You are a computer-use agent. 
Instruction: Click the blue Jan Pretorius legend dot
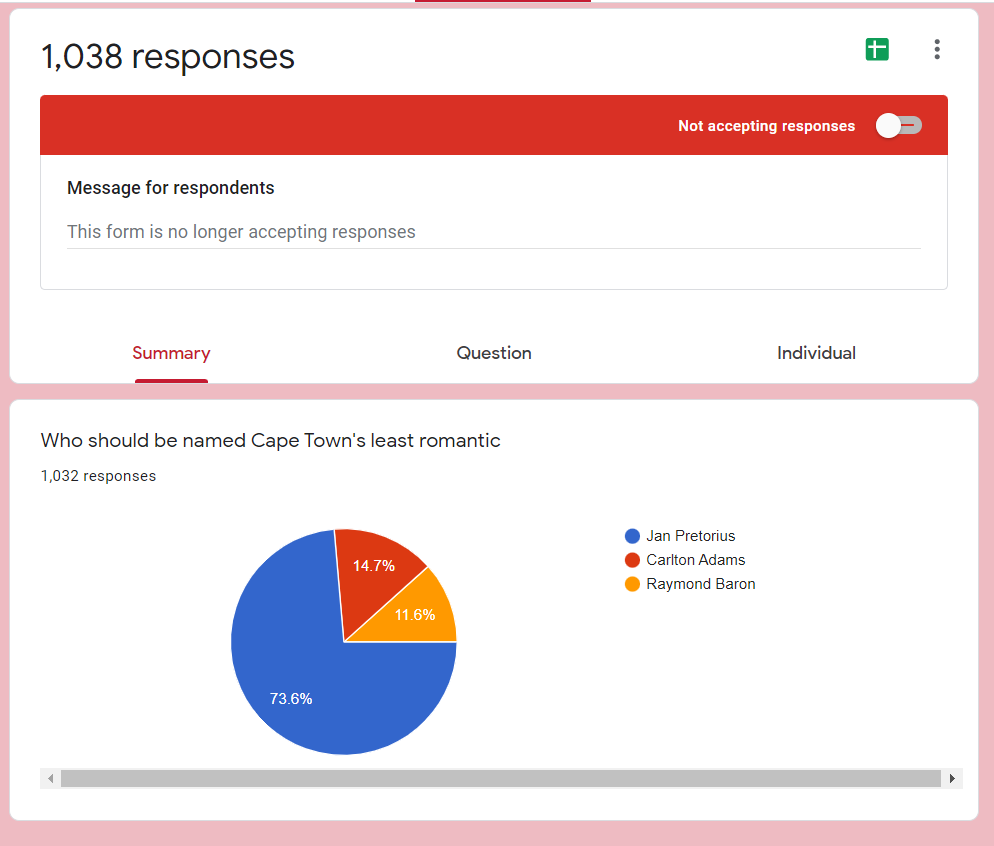pos(632,536)
